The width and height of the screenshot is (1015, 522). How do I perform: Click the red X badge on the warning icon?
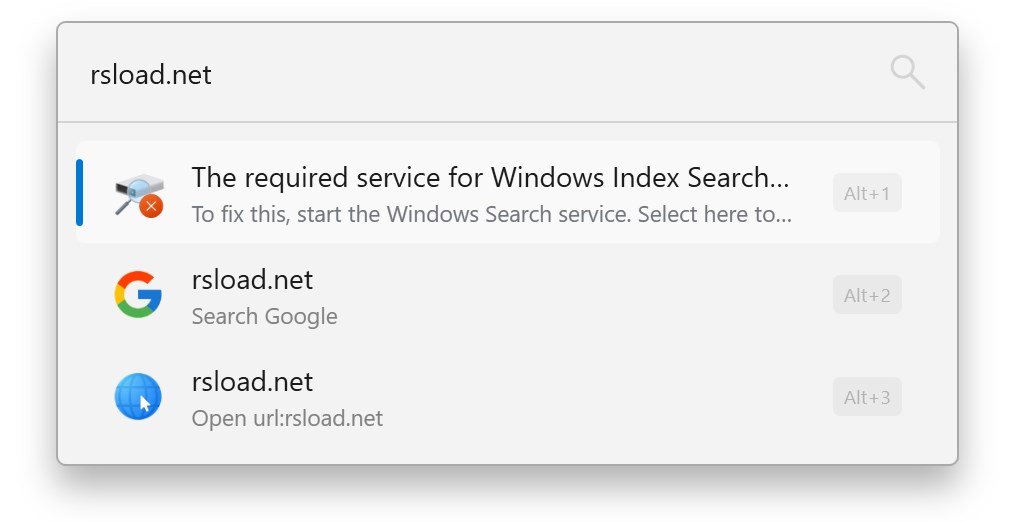[151, 206]
